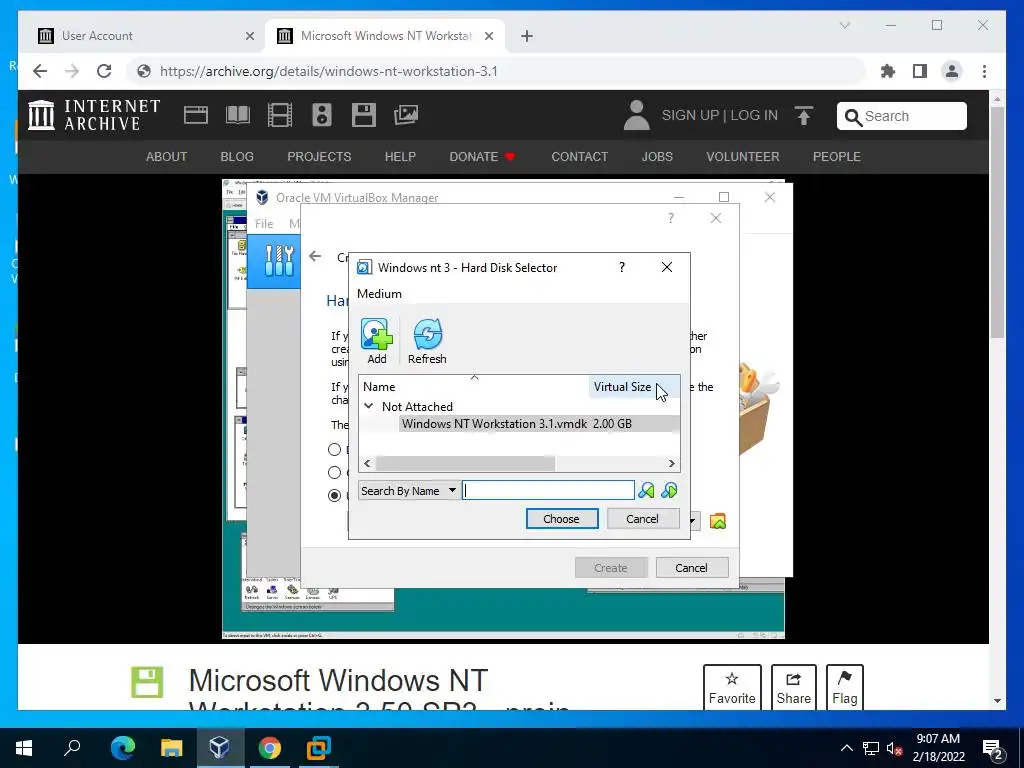Open the PROJECTS navigation item

click(319, 157)
